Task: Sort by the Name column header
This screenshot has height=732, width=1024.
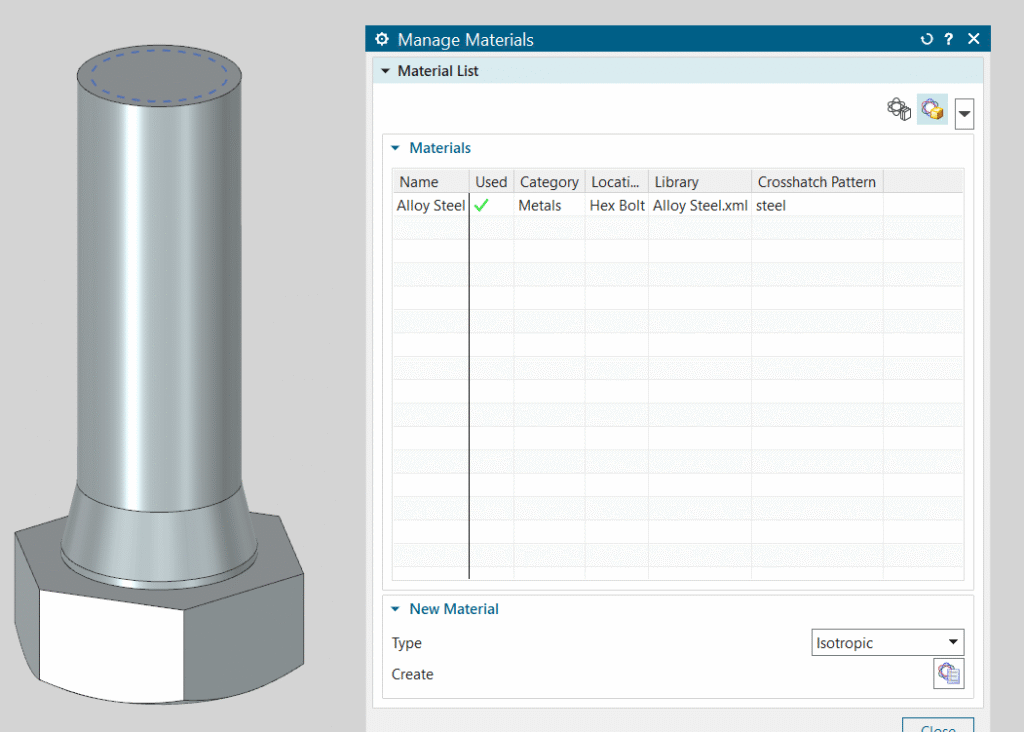Action: [419, 182]
